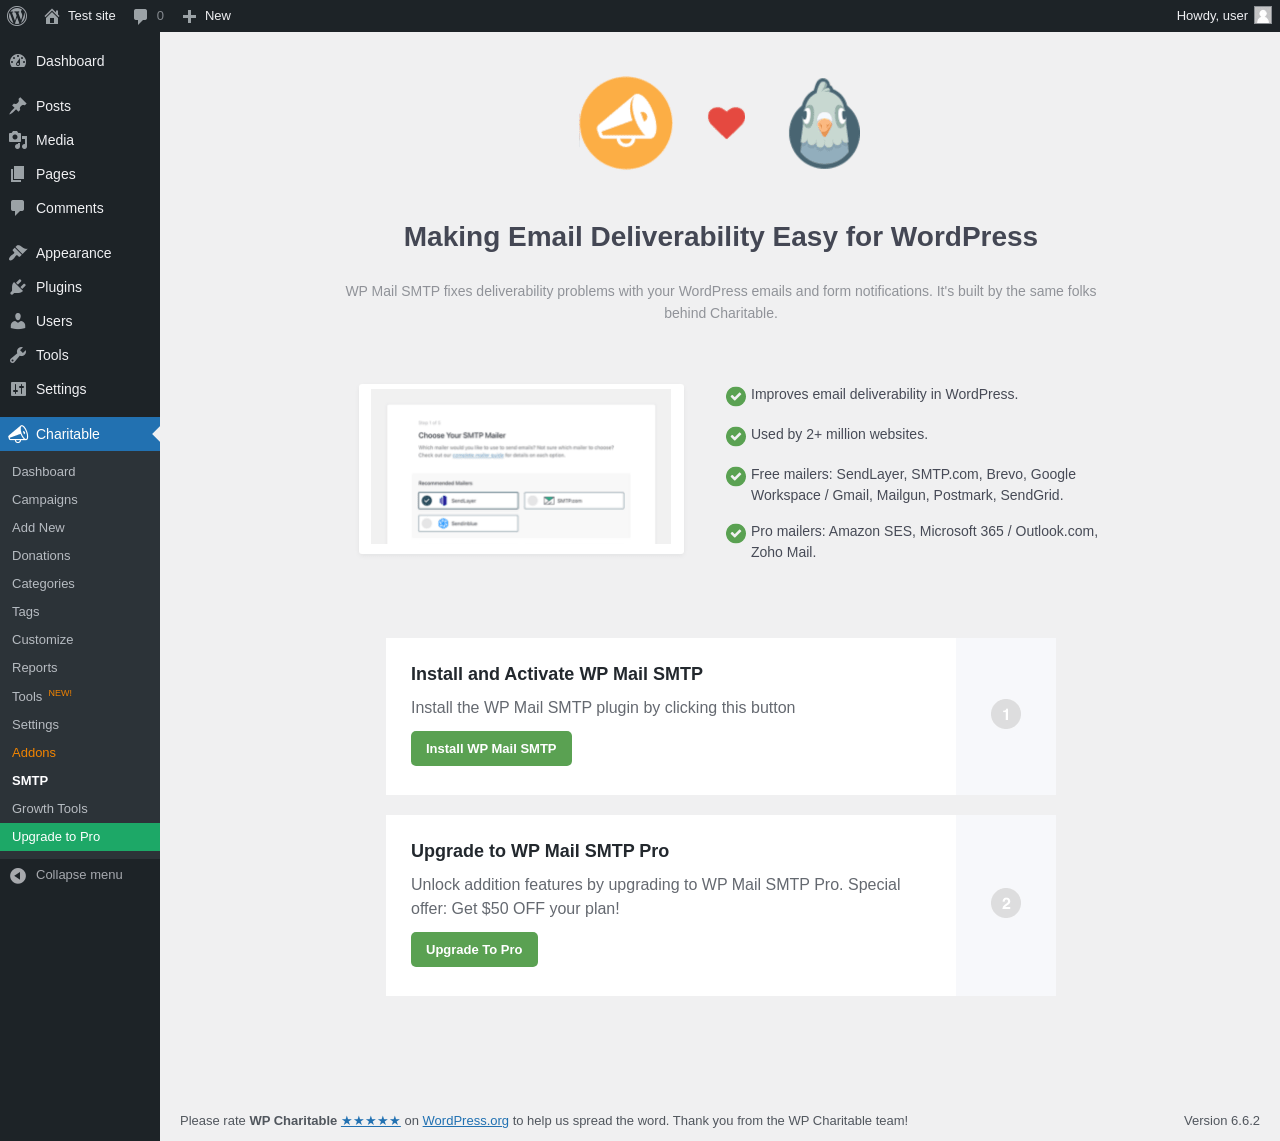Click Install WP Mail SMTP button
Screen dimensions: 1280x1141
tap(491, 749)
